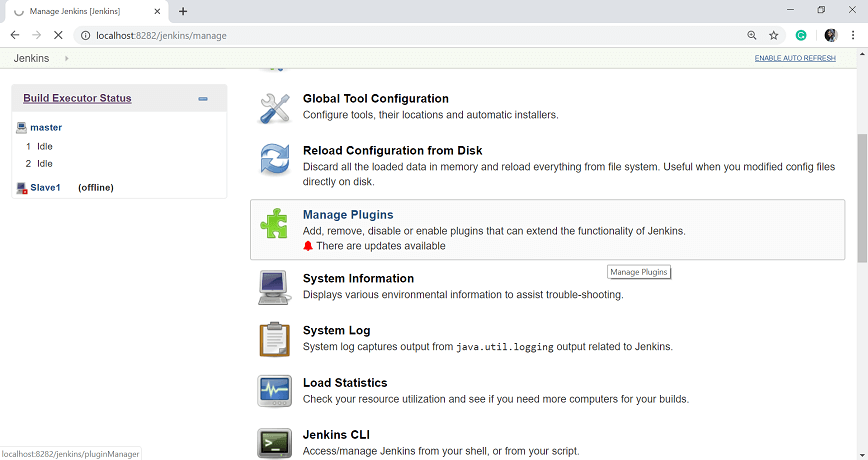Screen dimensions: 868x460
Task: Bookmark this page with the star icon
Action: (773, 35)
